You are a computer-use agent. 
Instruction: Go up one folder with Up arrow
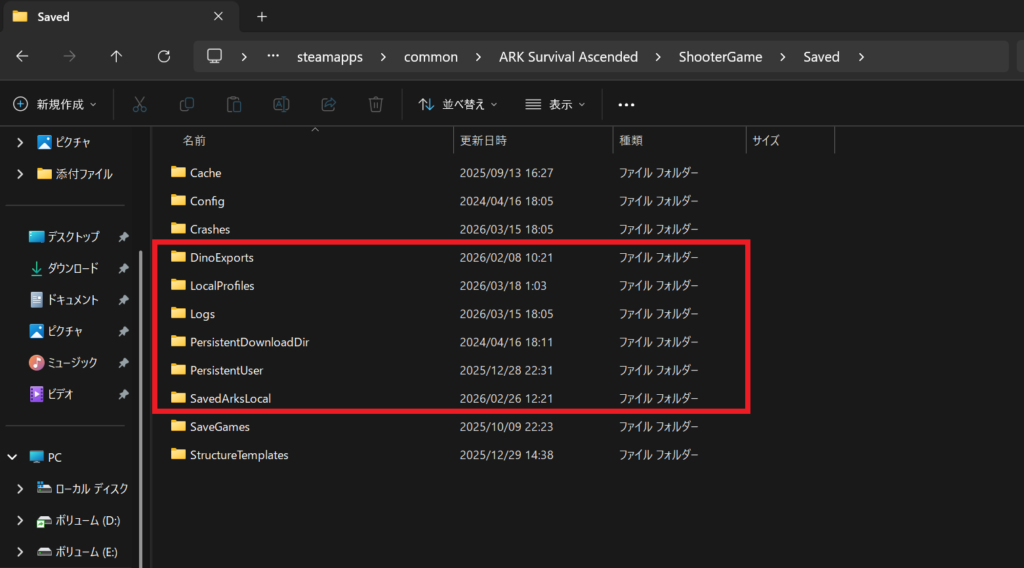click(x=116, y=57)
